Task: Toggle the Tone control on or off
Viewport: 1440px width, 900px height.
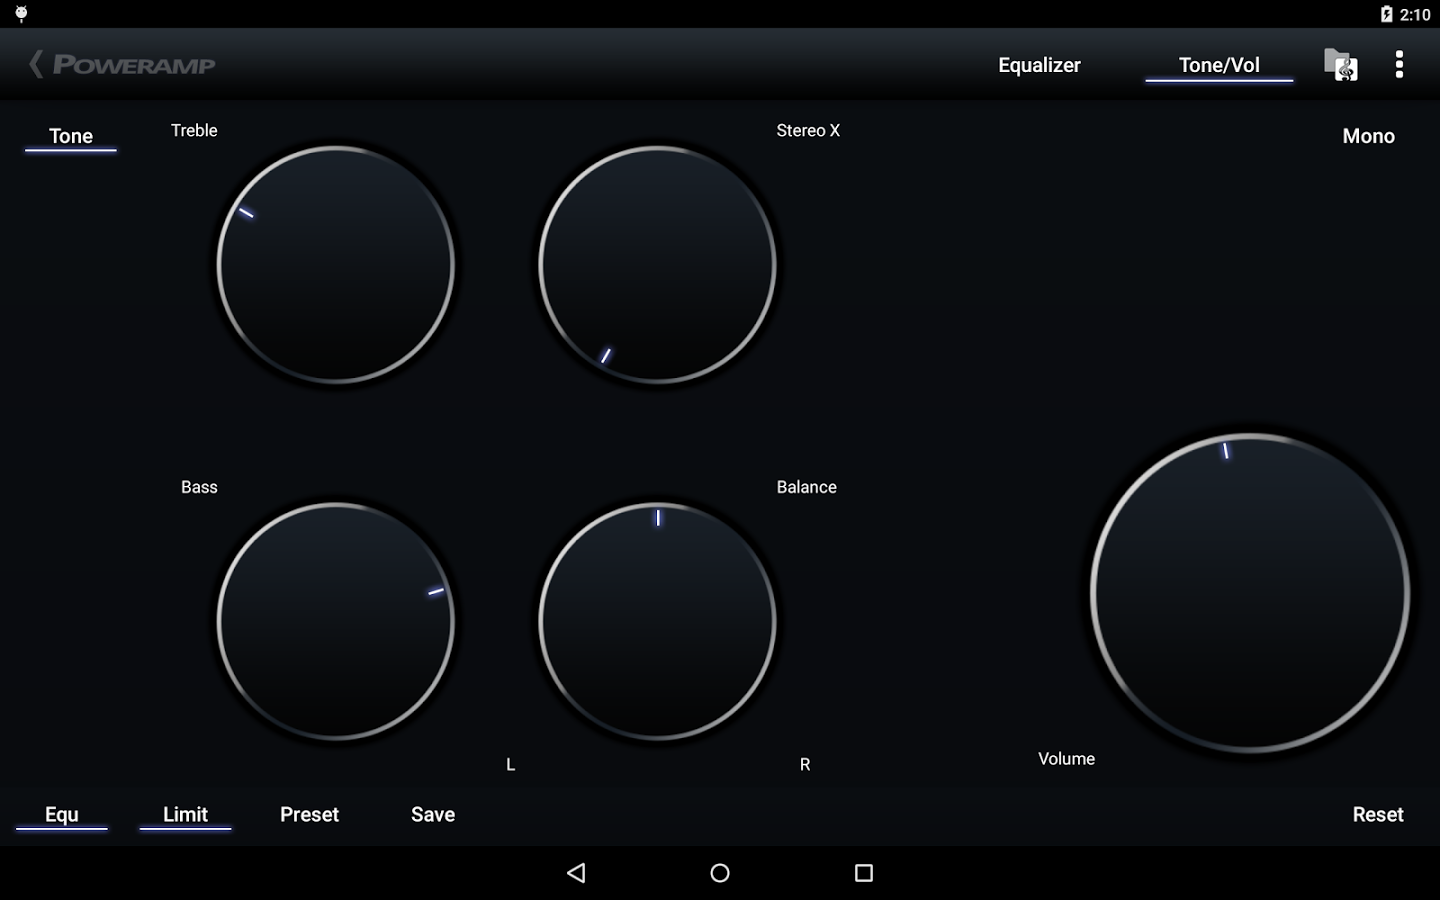Action: click(70, 136)
